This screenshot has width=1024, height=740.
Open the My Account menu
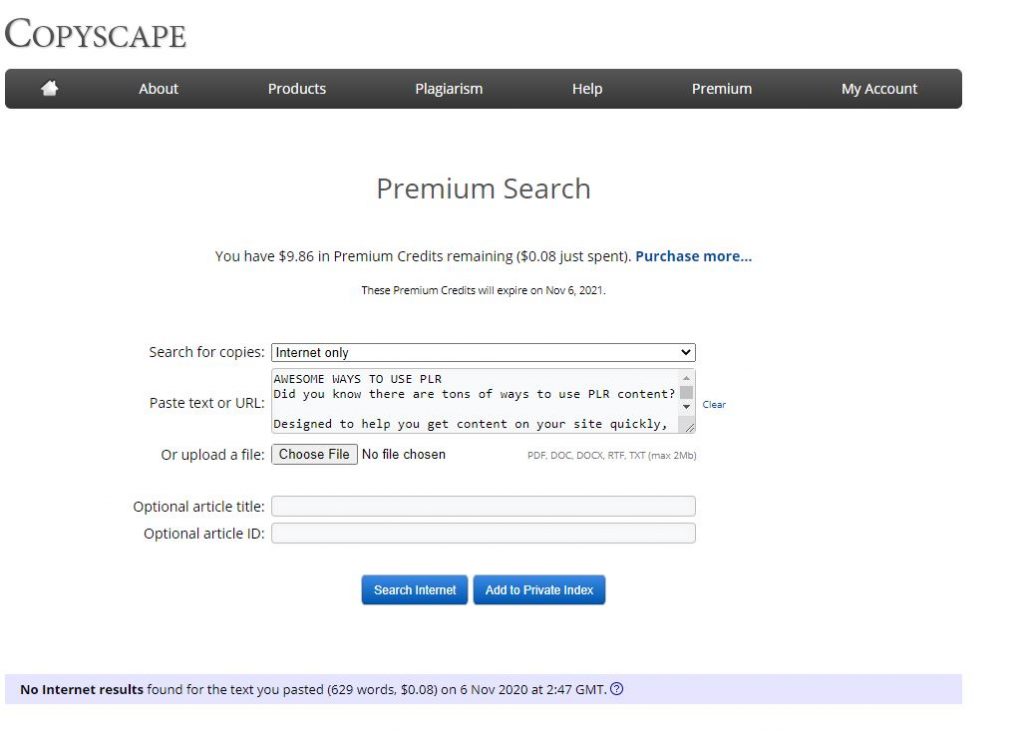coord(879,89)
